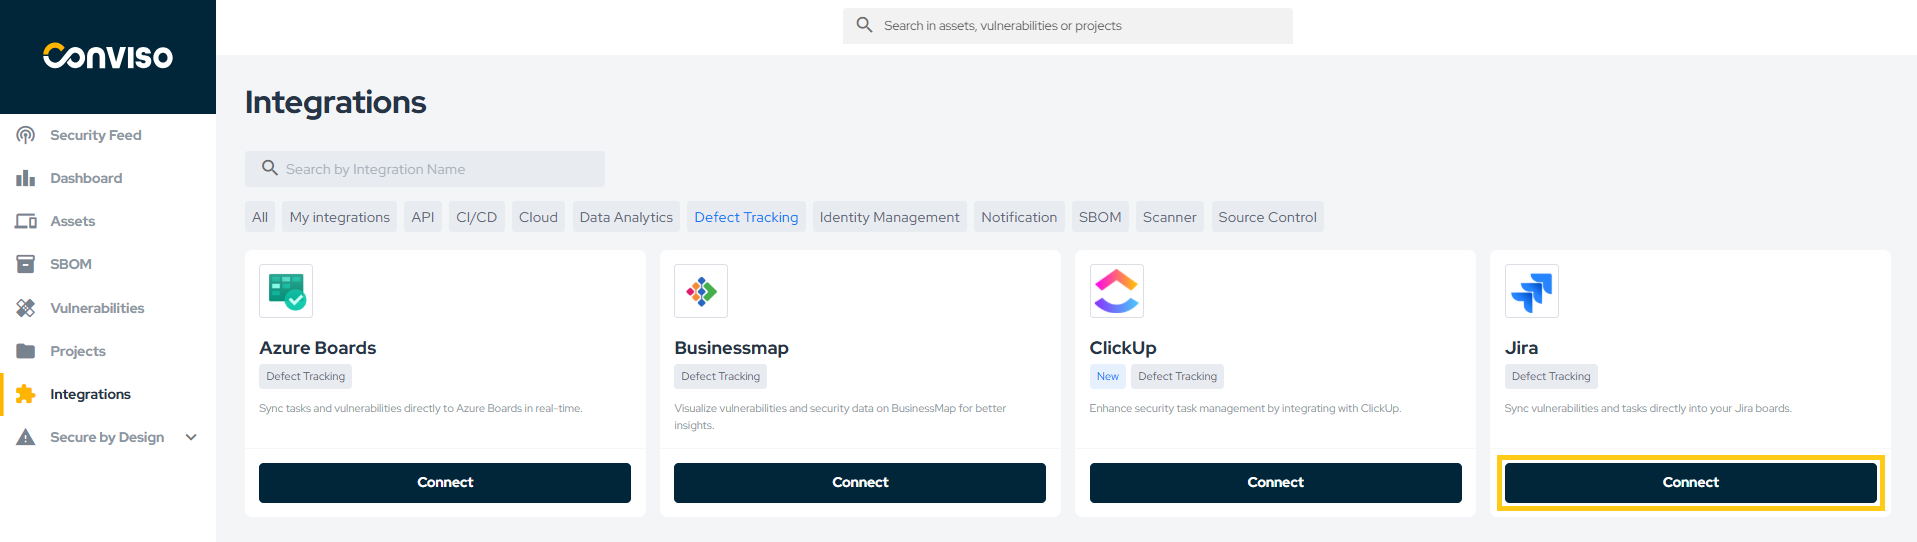The height and width of the screenshot is (542, 1917).
Task: Click the ClickUp logo
Action: click(1117, 291)
